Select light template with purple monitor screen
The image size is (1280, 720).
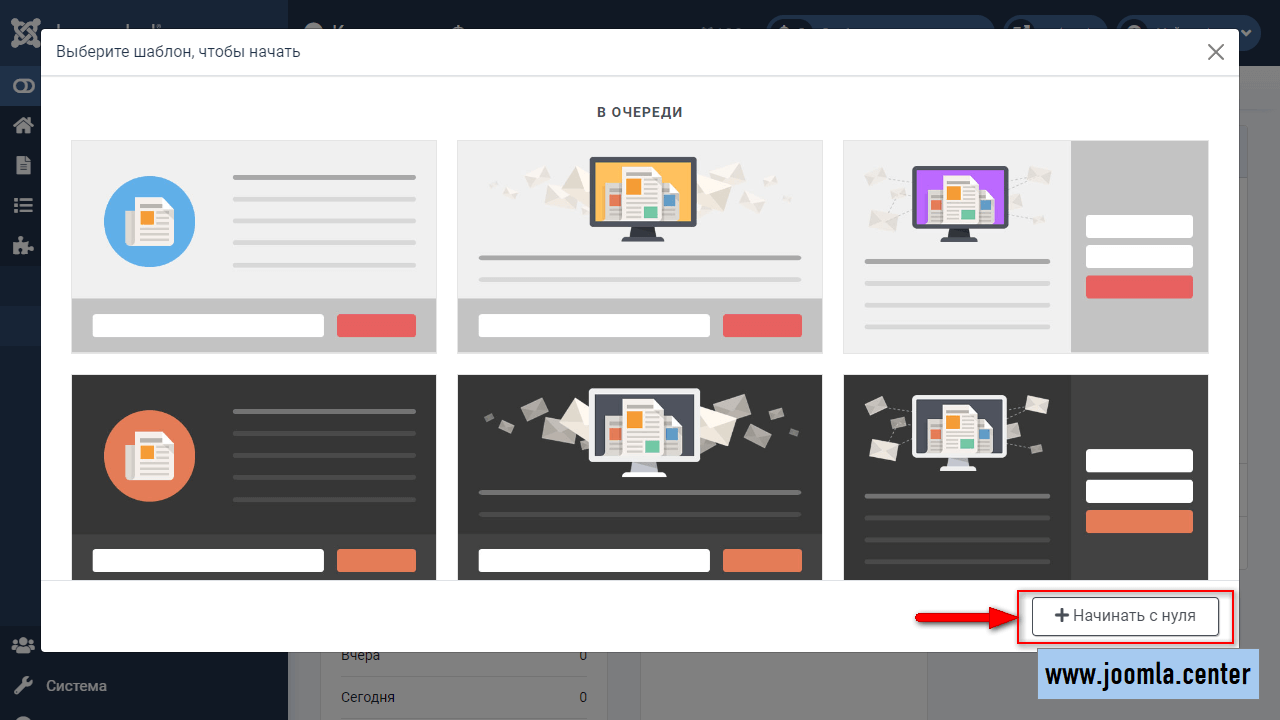tap(1025, 246)
